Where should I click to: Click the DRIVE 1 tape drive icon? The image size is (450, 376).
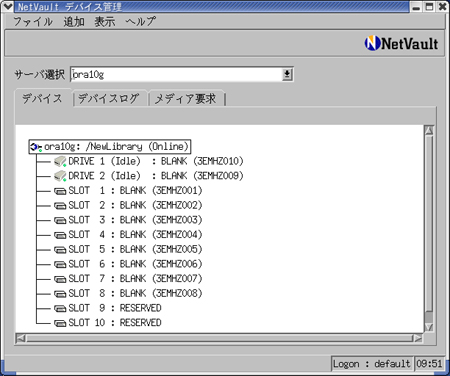click(x=60, y=161)
